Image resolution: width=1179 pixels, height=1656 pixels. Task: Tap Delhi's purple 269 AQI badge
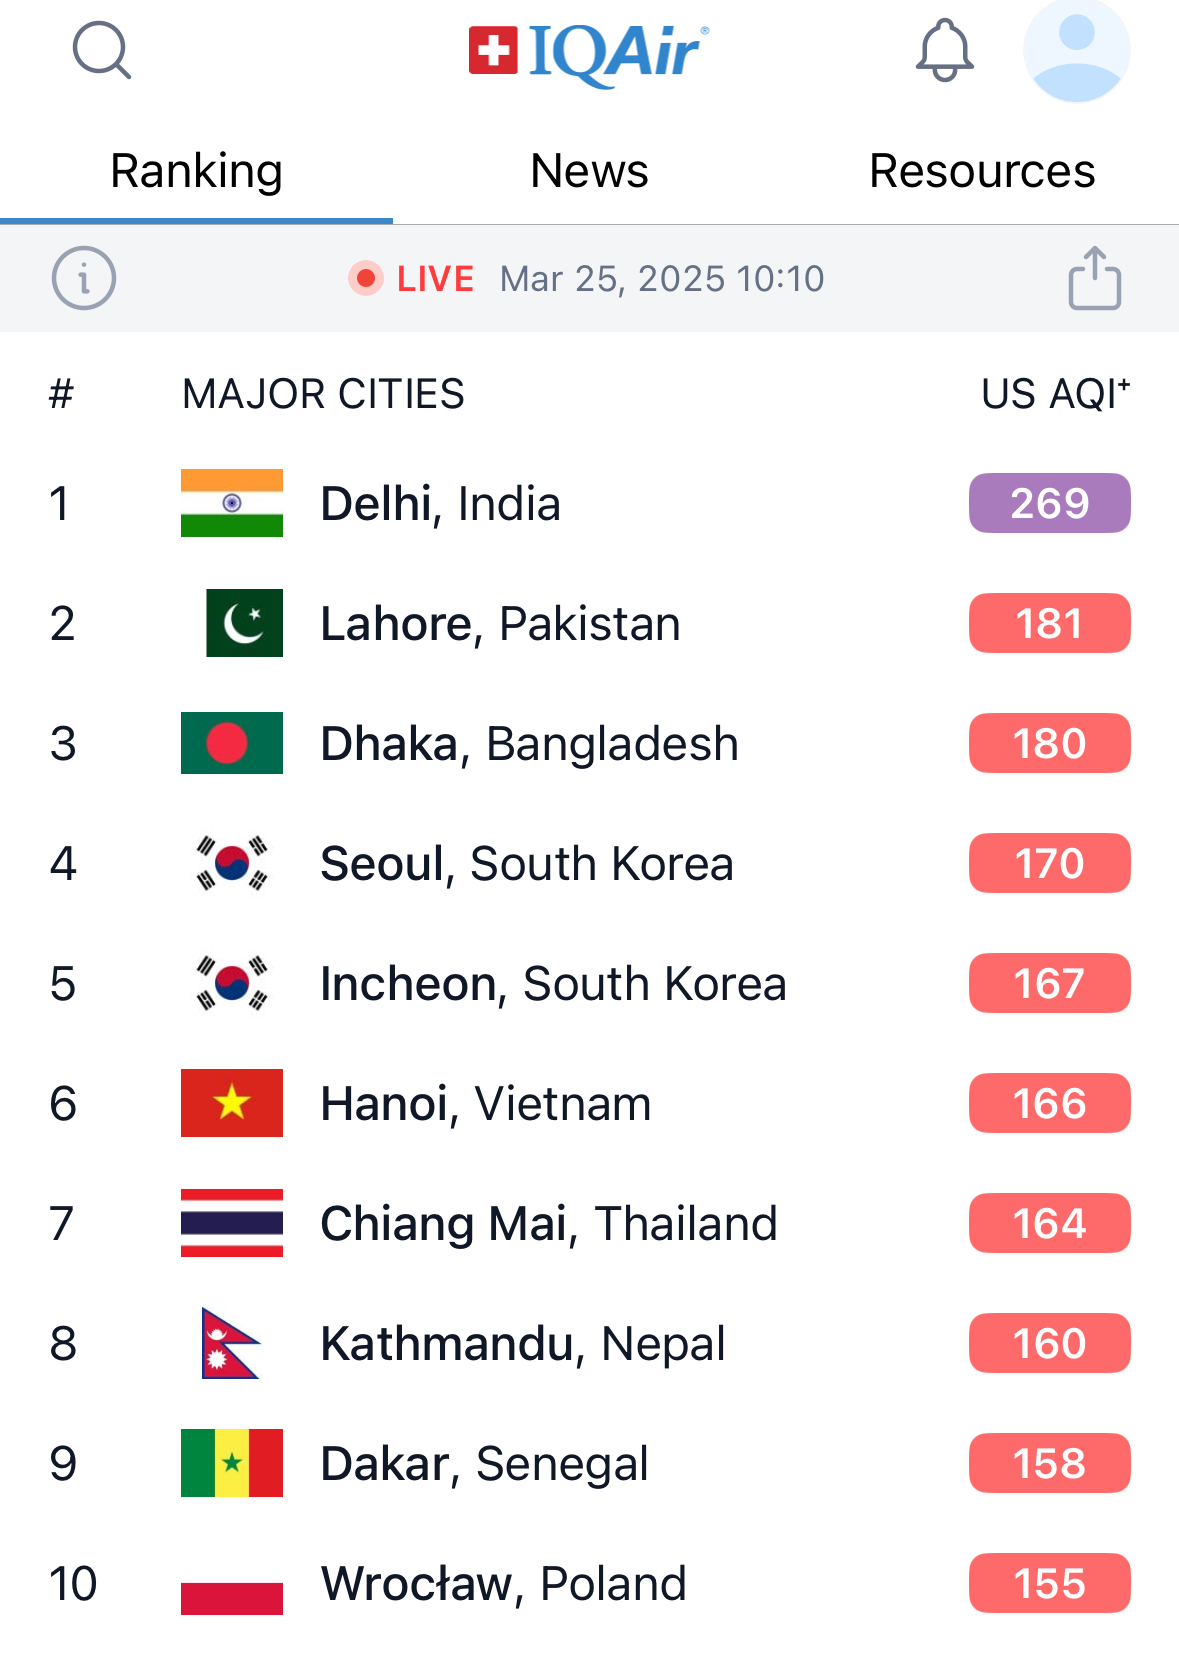(x=1049, y=503)
